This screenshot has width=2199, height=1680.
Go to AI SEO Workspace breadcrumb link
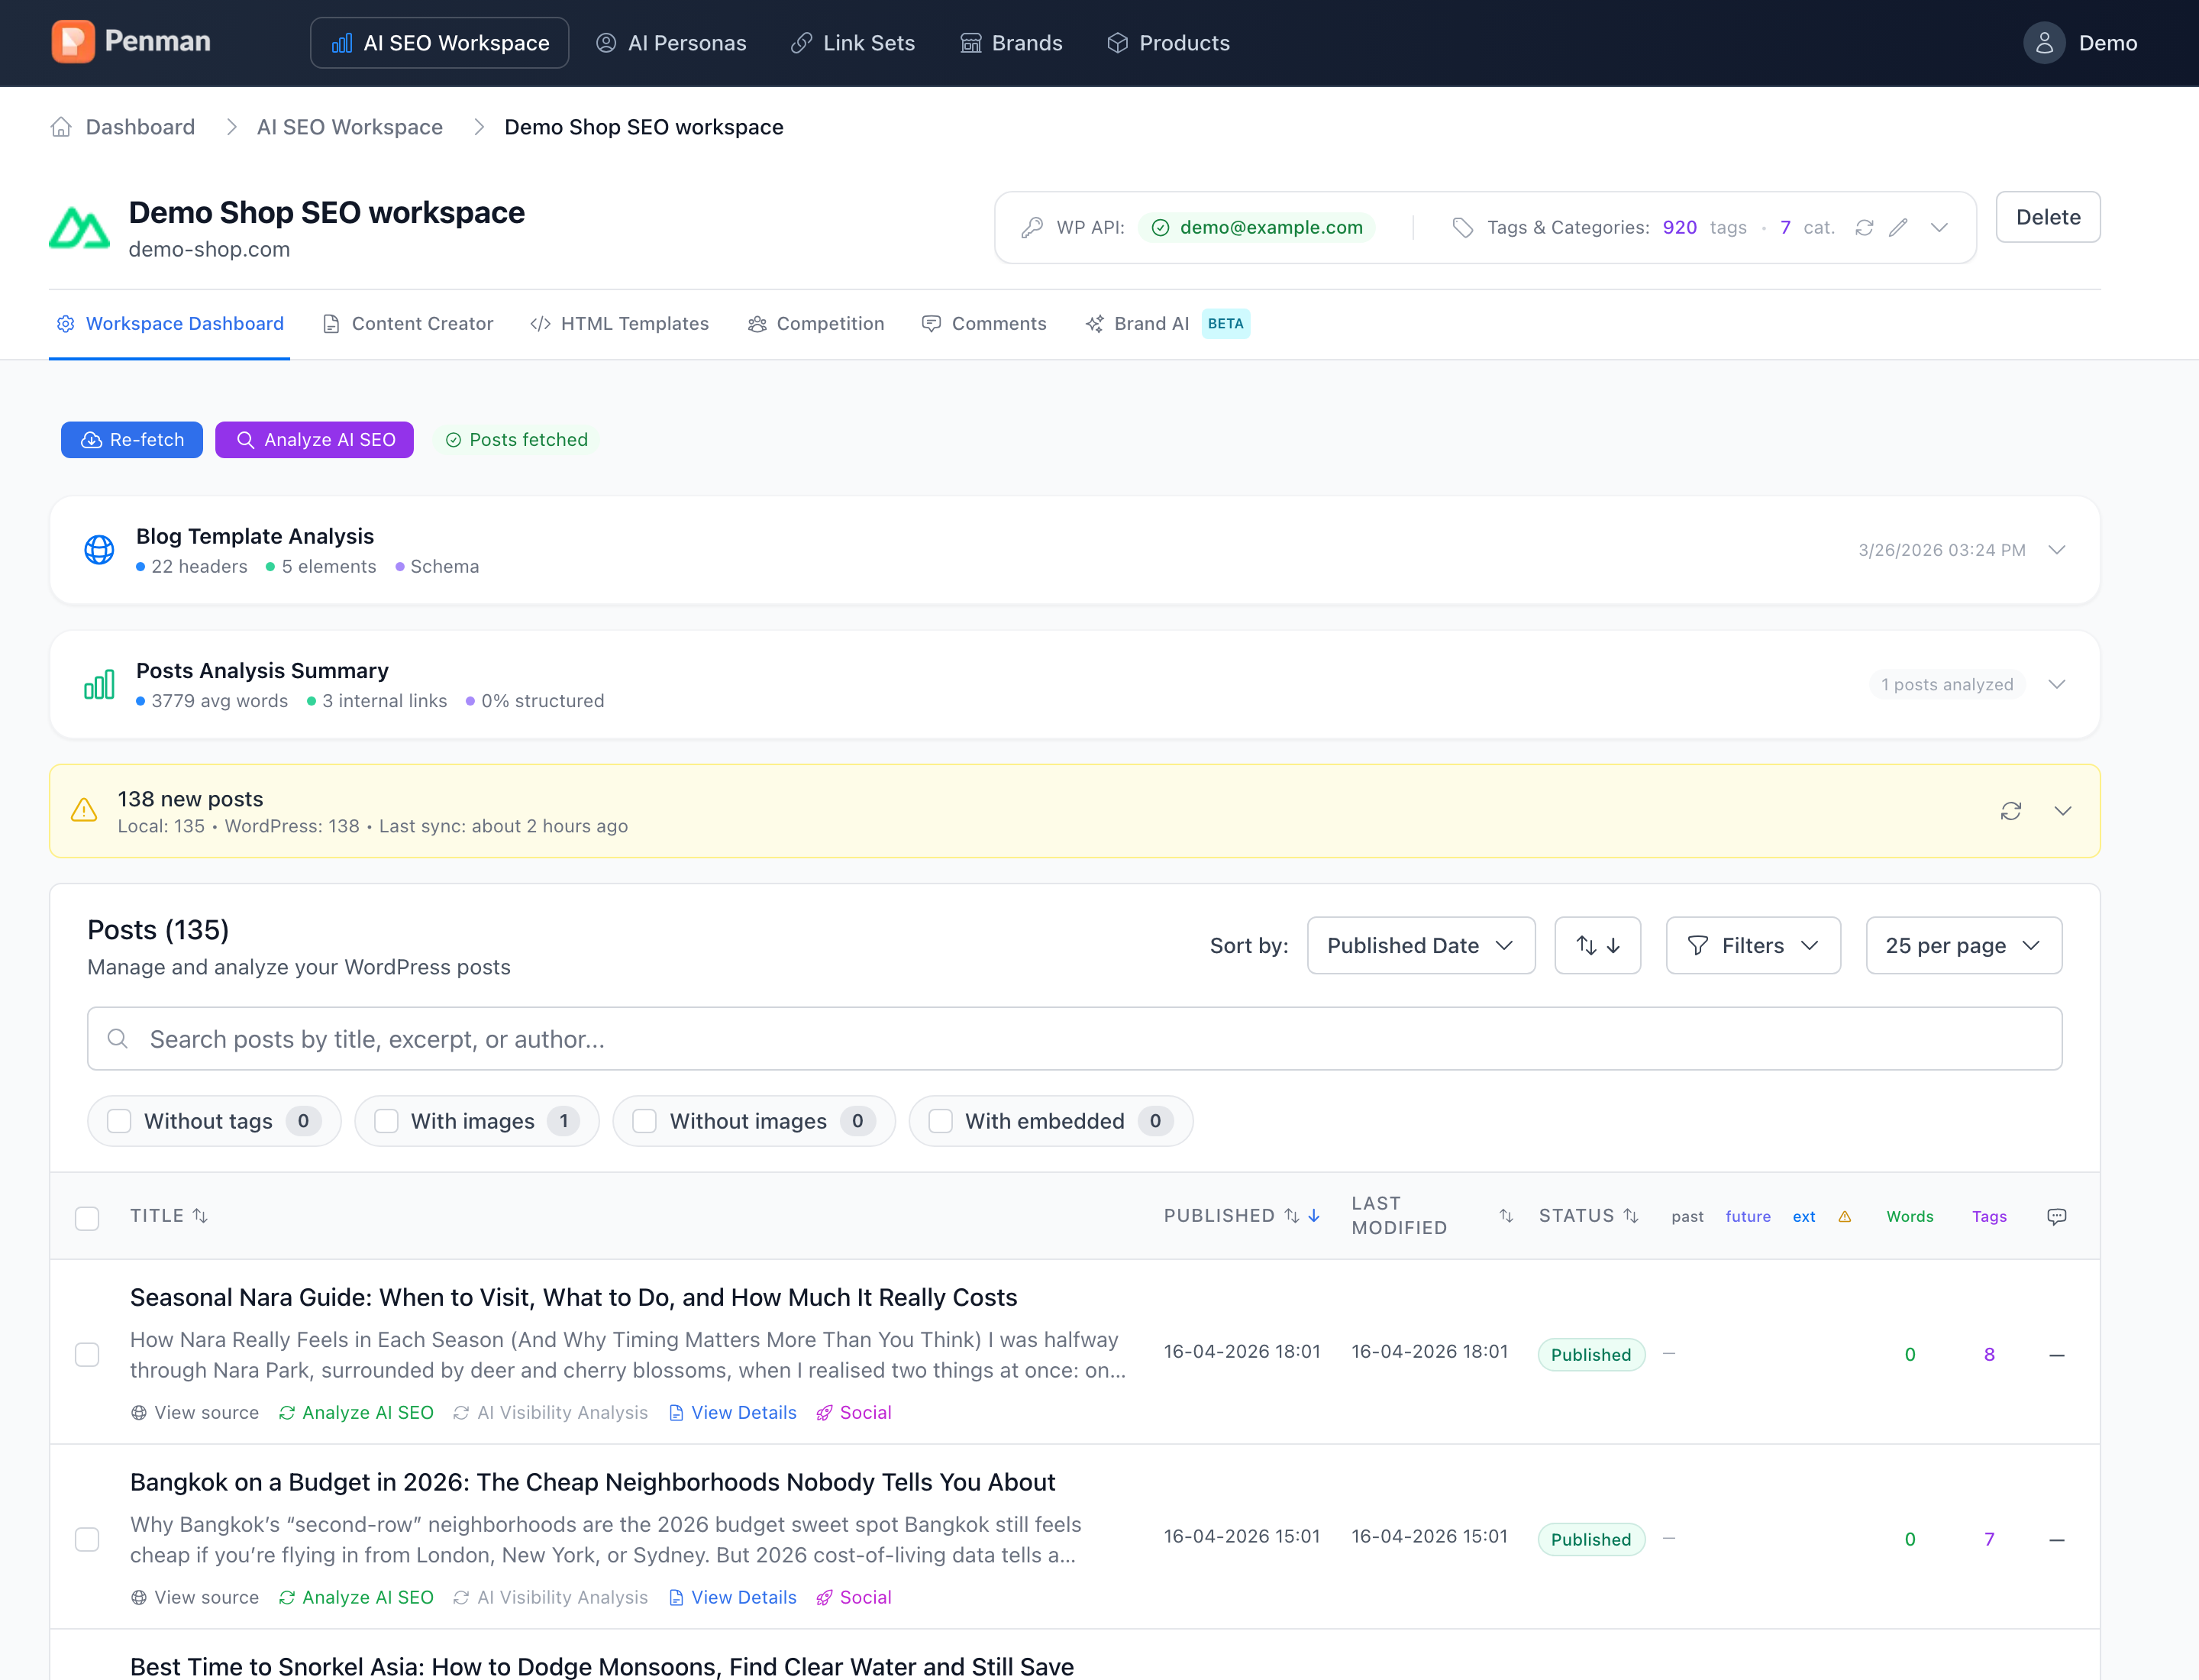350,127
